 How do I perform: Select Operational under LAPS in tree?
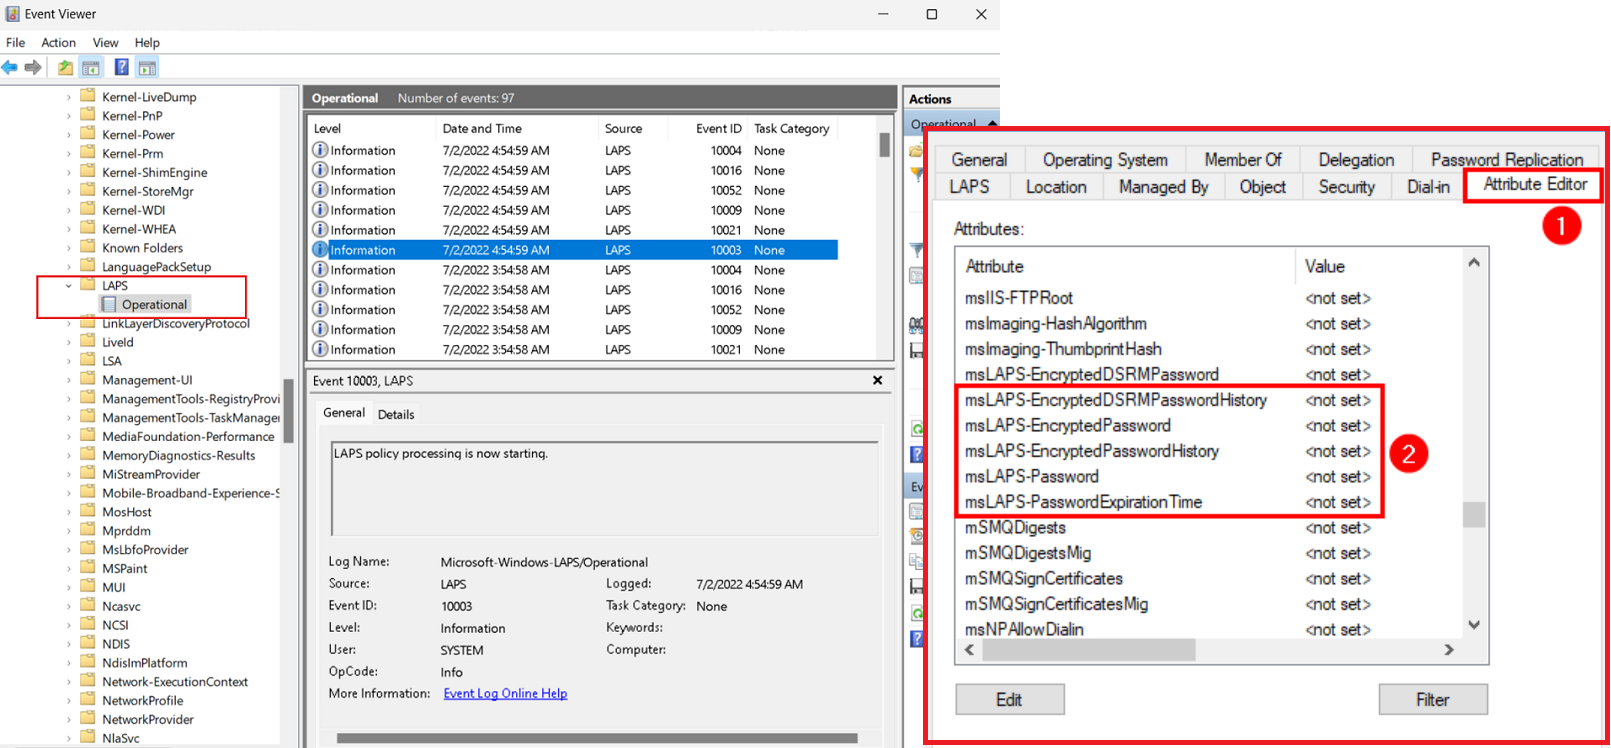tap(154, 304)
